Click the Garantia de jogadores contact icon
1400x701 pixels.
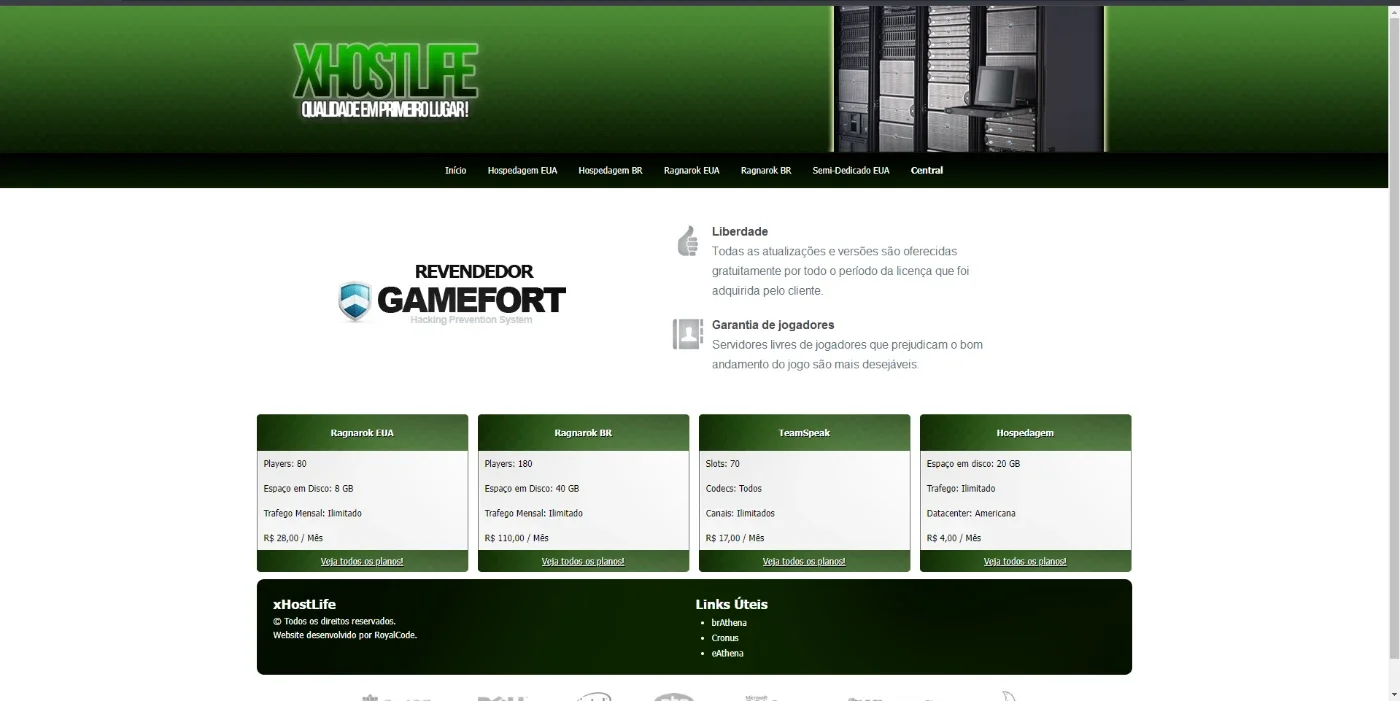pyautogui.click(x=687, y=334)
